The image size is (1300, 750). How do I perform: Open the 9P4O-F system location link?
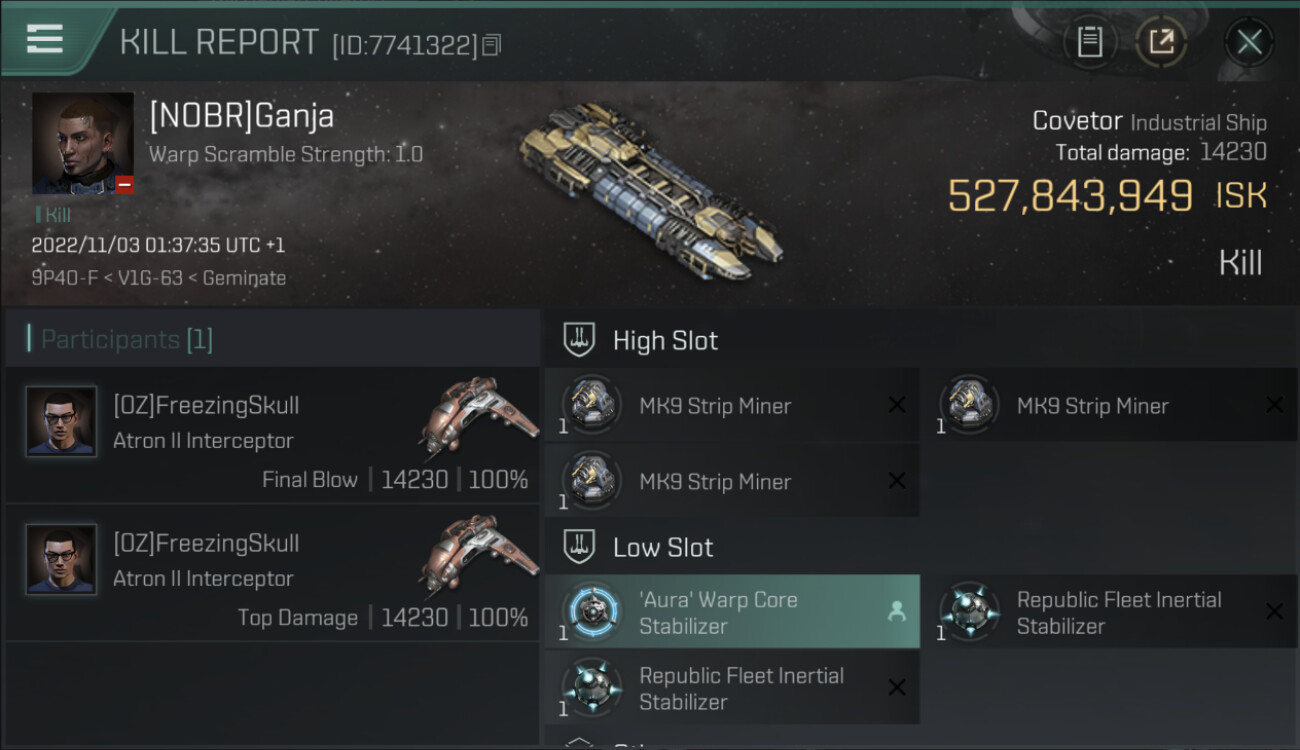click(x=65, y=278)
